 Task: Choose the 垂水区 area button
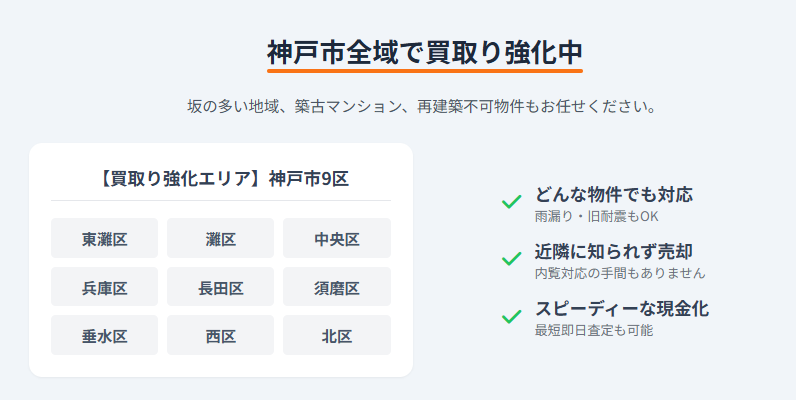104,336
